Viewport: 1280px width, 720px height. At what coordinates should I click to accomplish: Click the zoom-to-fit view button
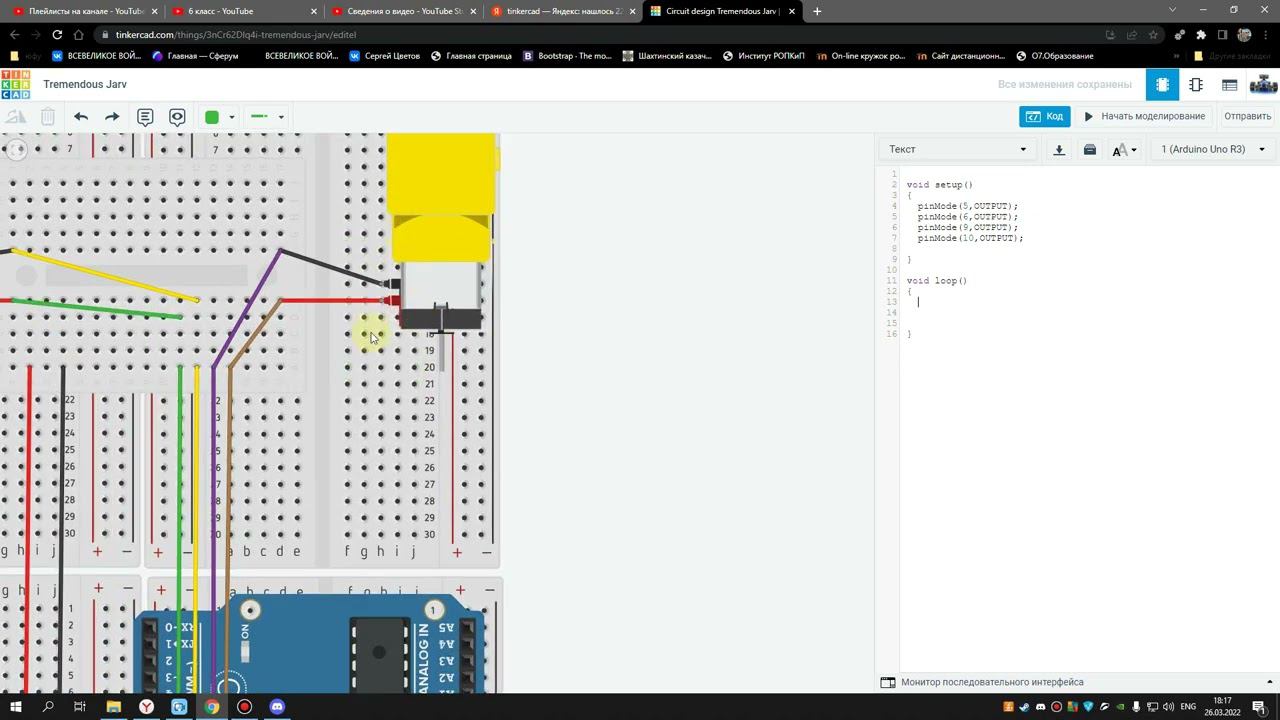coord(16,149)
